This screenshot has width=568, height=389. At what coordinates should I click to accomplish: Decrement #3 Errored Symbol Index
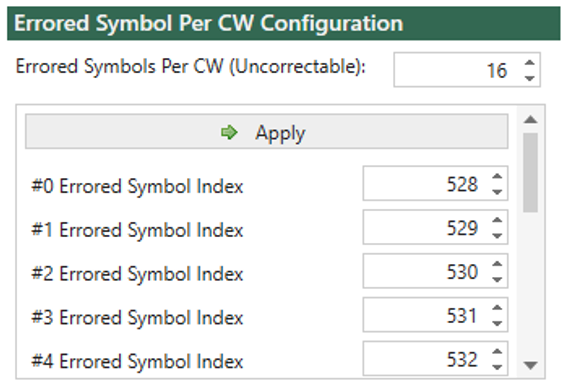point(497,323)
